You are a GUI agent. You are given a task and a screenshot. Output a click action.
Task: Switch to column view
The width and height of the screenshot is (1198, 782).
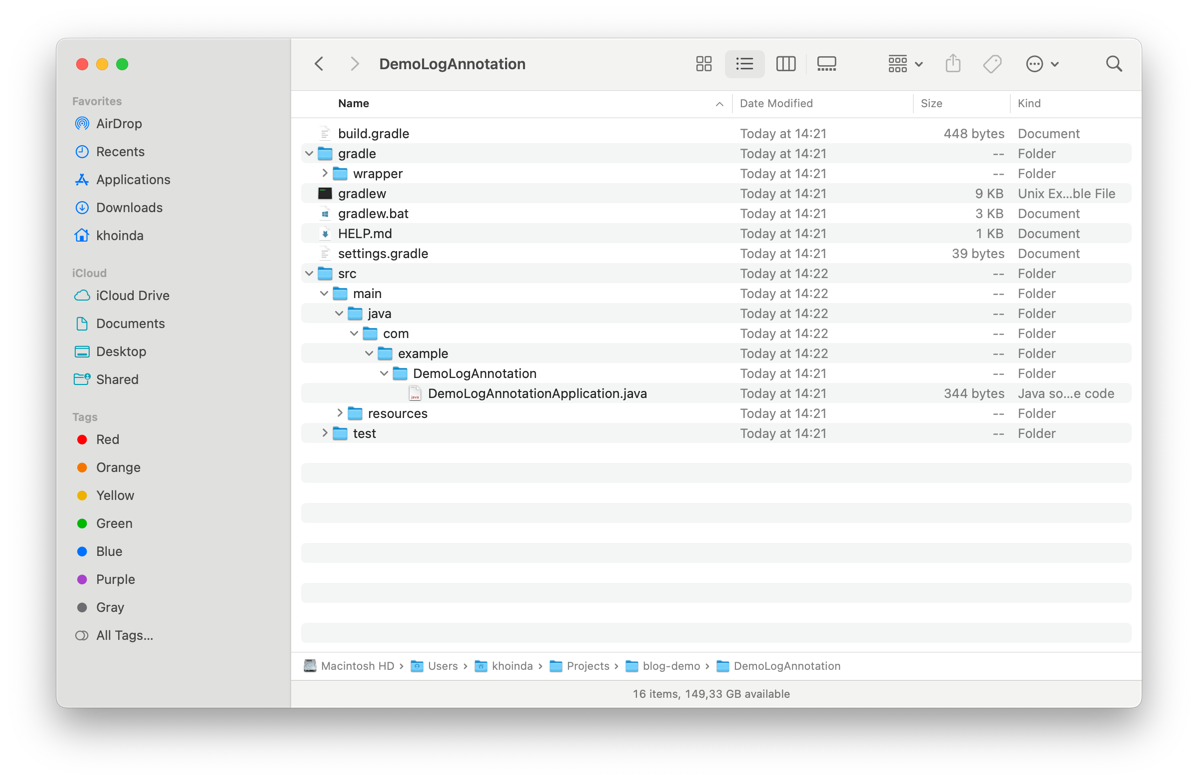coord(786,64)
